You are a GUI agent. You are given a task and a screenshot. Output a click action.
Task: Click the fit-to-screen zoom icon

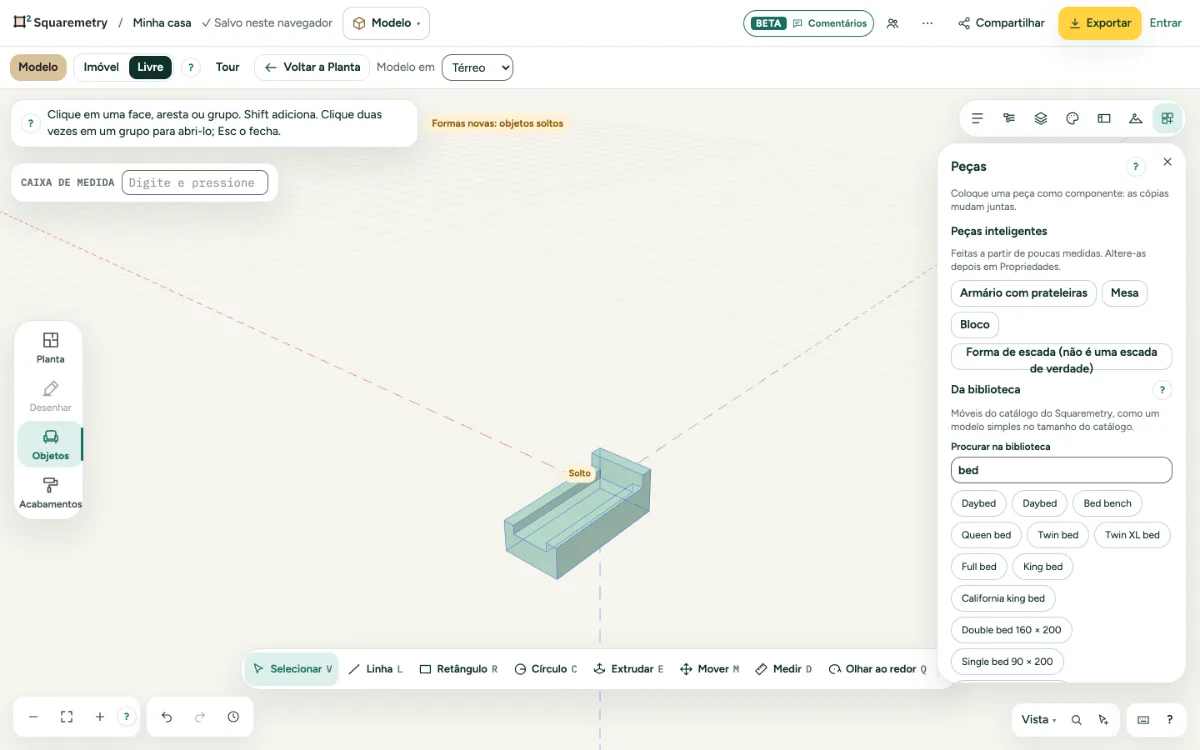(x=67, y=717)
